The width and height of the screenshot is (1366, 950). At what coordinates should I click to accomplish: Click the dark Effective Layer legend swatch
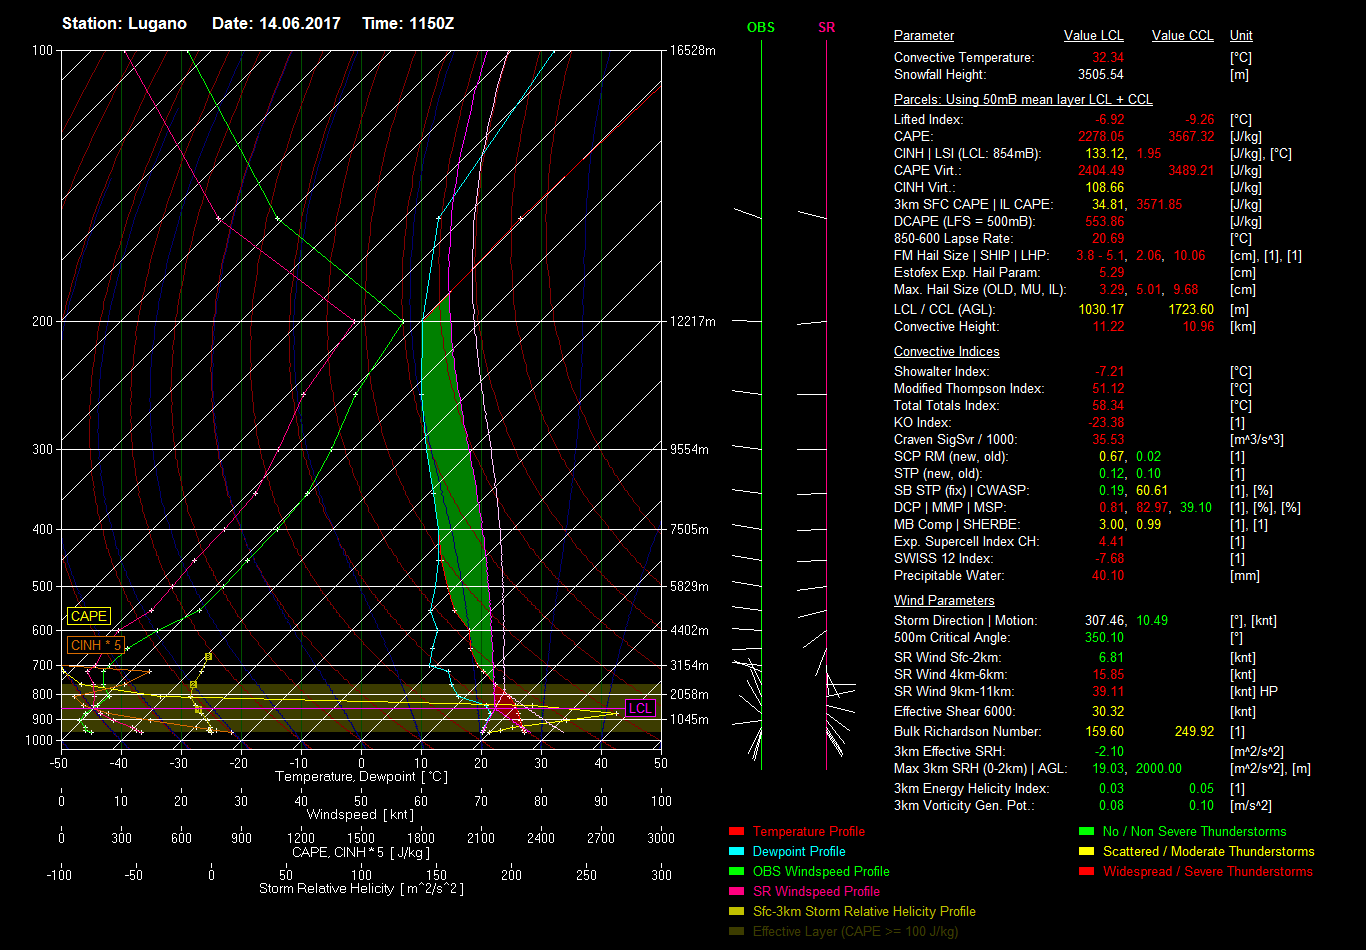737,932
